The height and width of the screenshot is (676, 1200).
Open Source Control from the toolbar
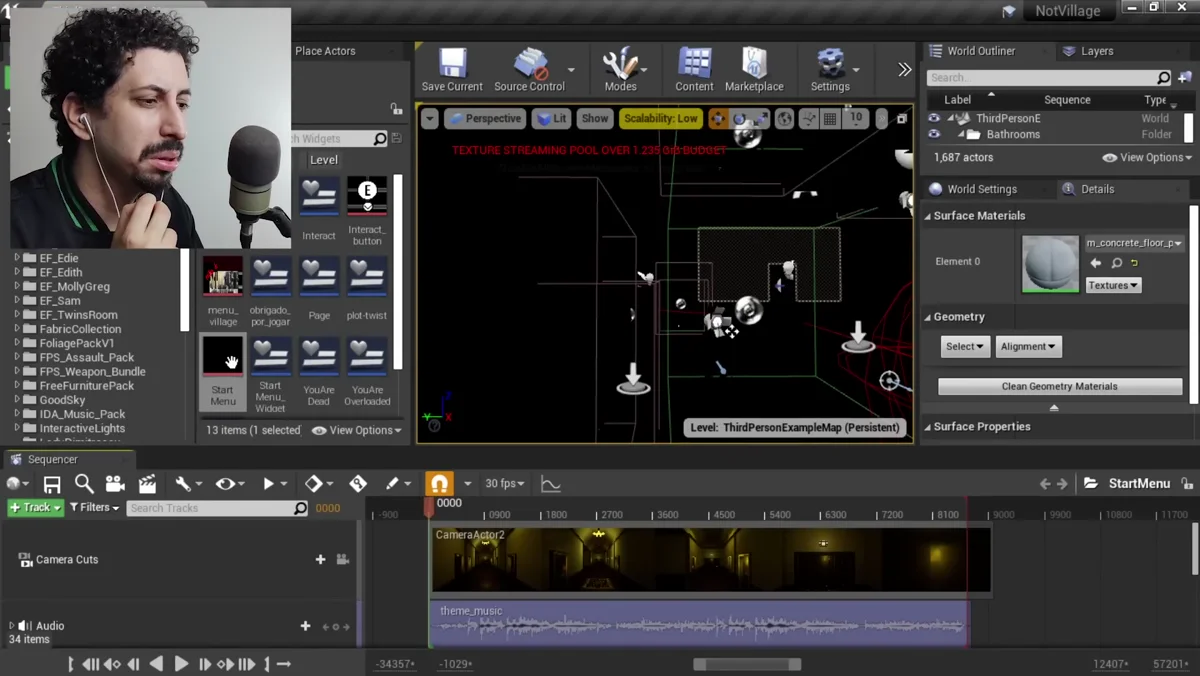pyautogui.click(x=530, y=70)
